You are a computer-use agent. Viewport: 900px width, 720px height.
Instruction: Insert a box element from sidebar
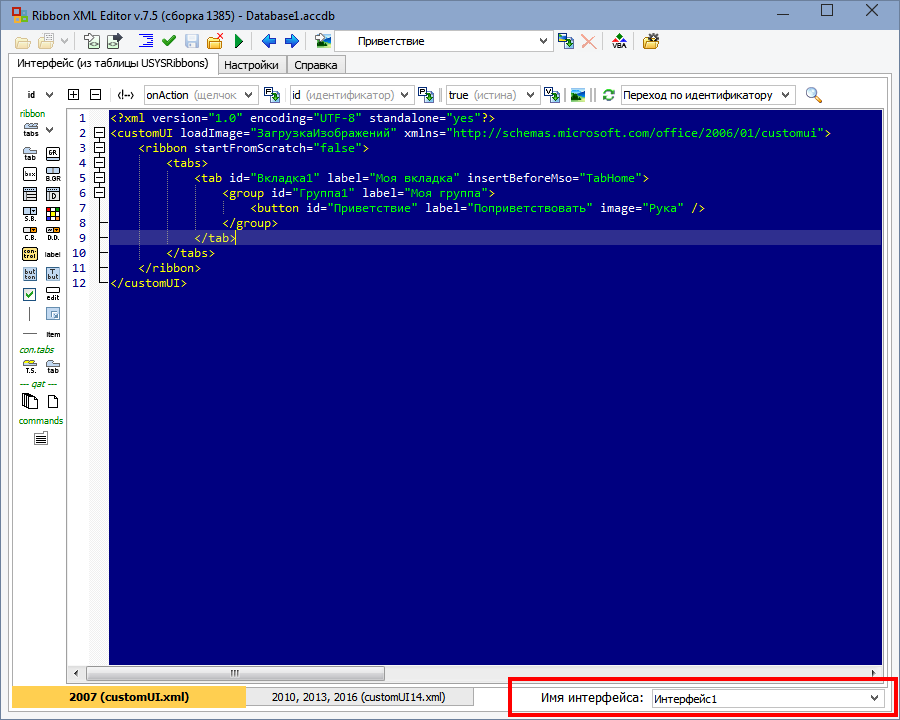tap(30, 174)
